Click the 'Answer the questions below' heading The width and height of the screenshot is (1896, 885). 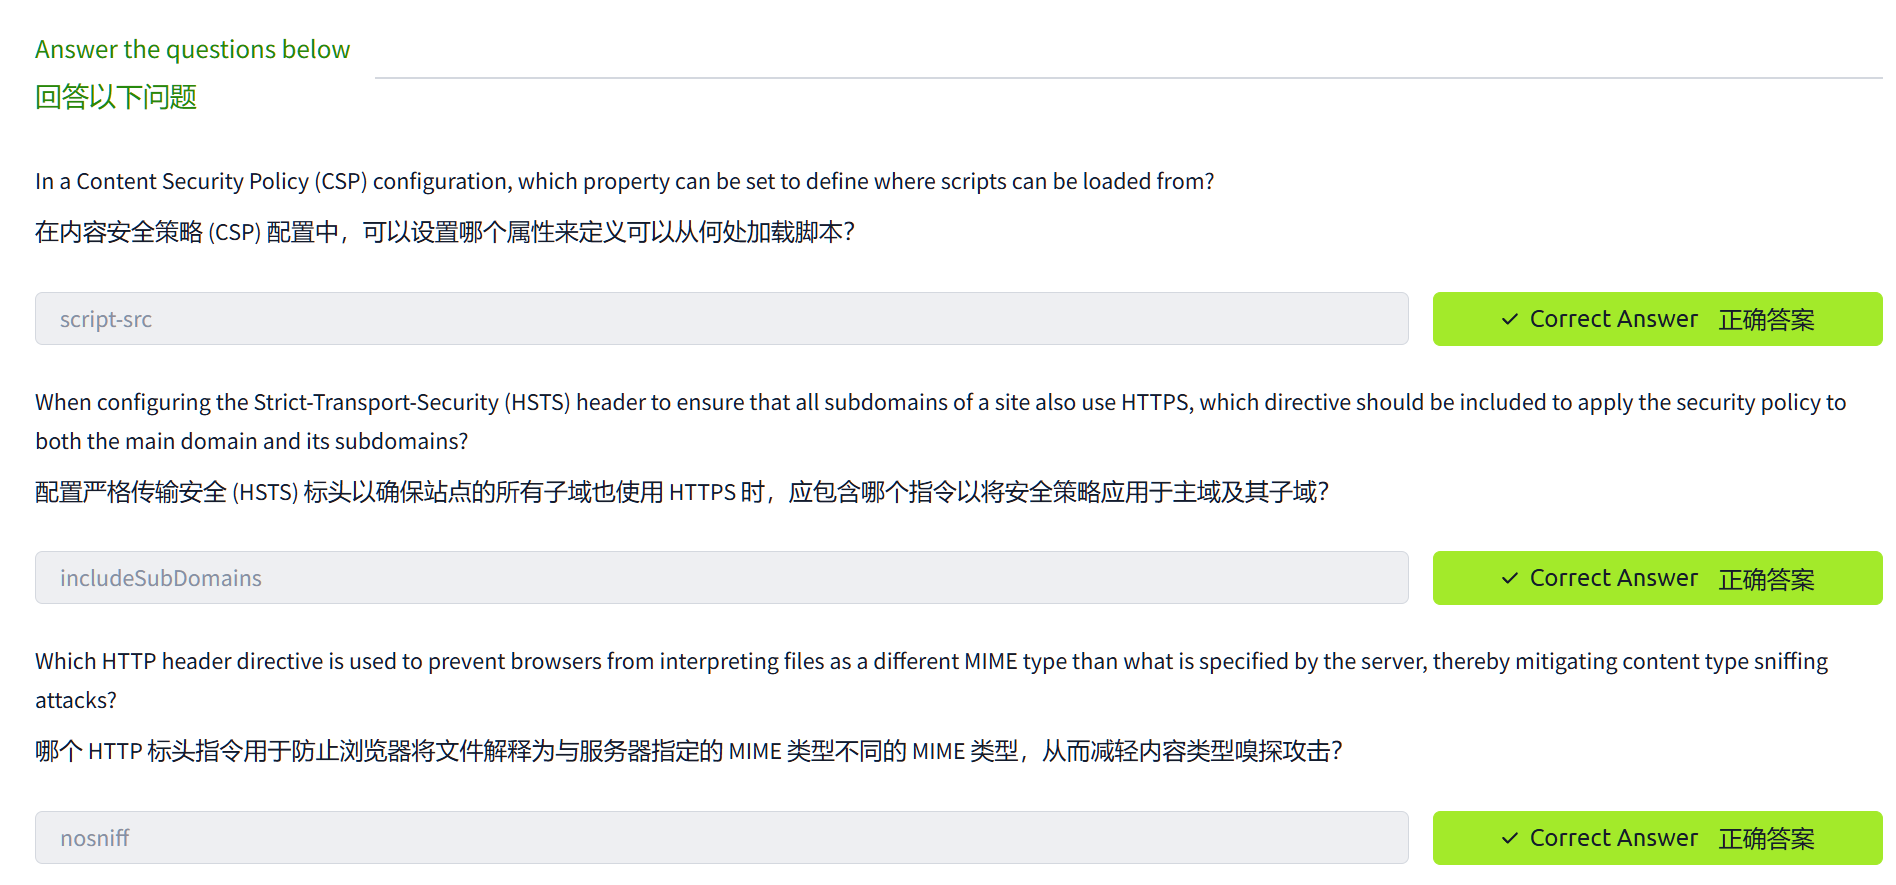pos(192,49)
